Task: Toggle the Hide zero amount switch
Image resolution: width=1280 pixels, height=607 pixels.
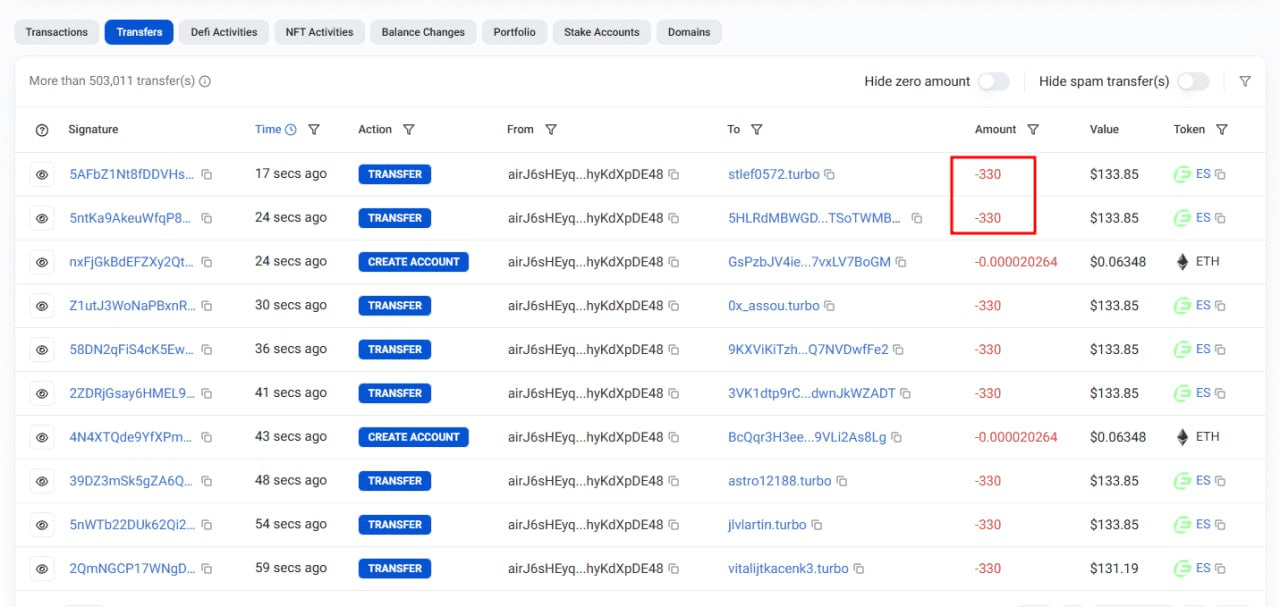Action: click(993, 81)
